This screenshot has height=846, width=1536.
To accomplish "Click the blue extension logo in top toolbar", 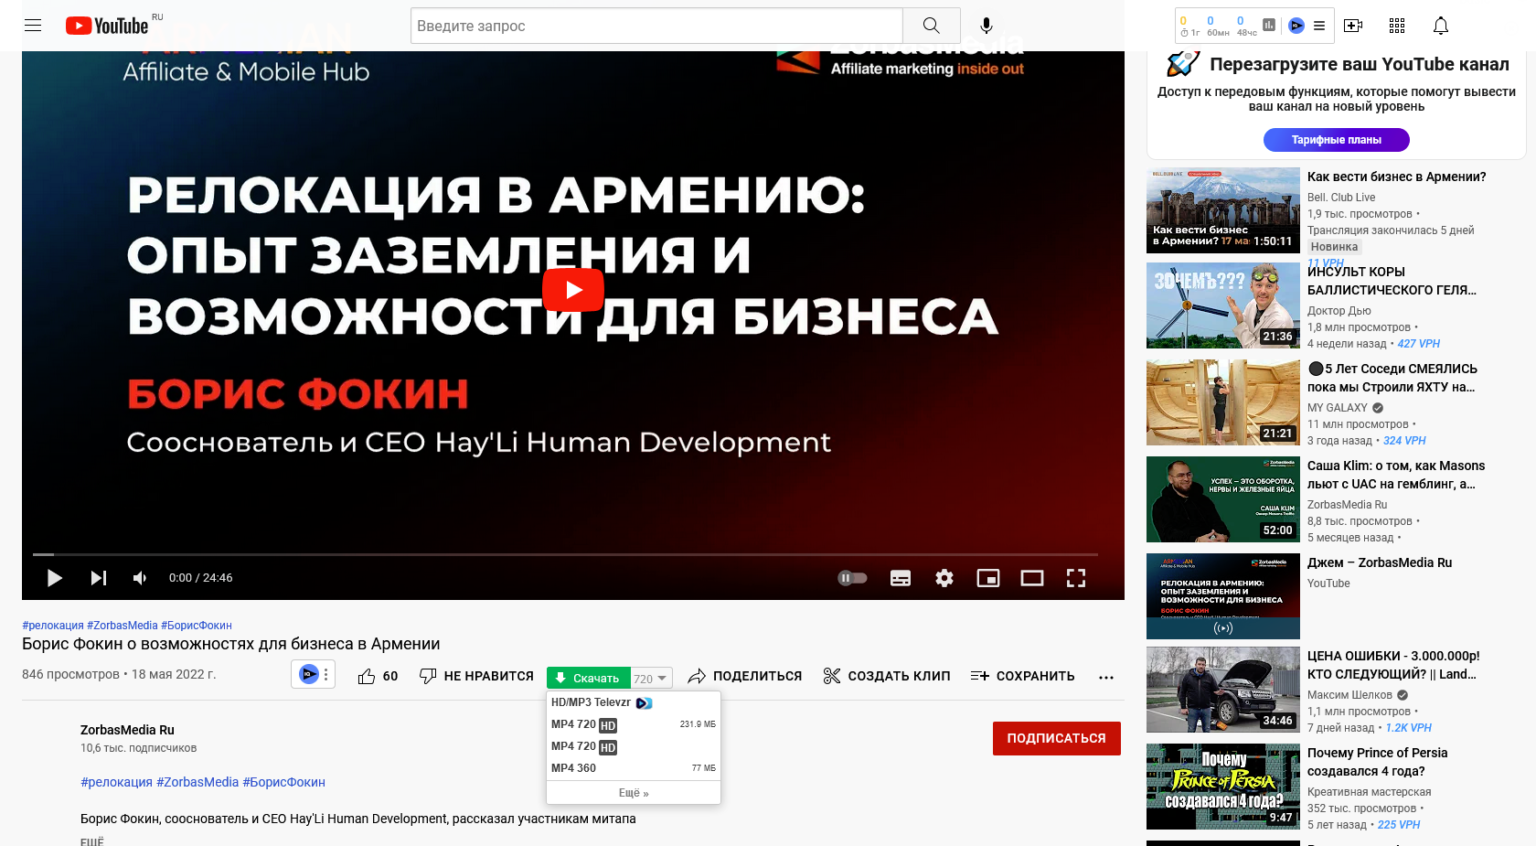I will (x=1296, y=25).
